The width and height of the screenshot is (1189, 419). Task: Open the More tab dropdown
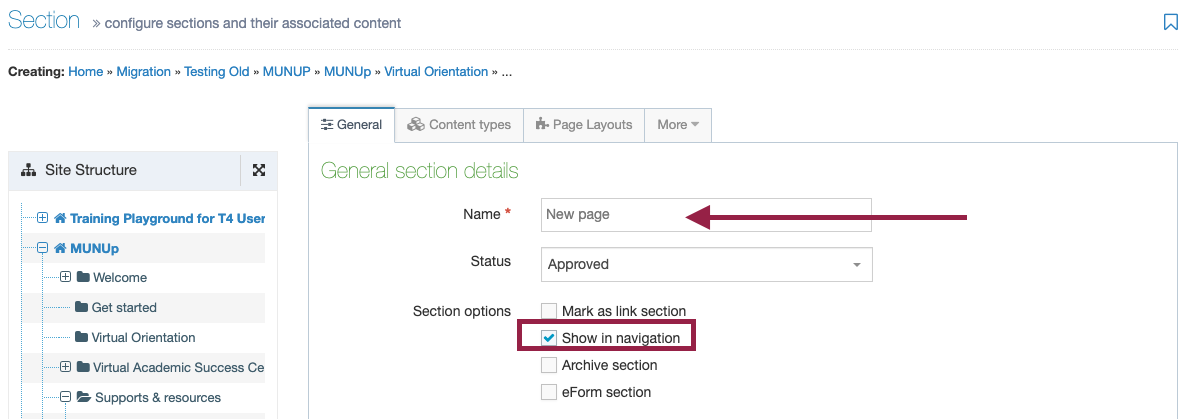(678, 125)
